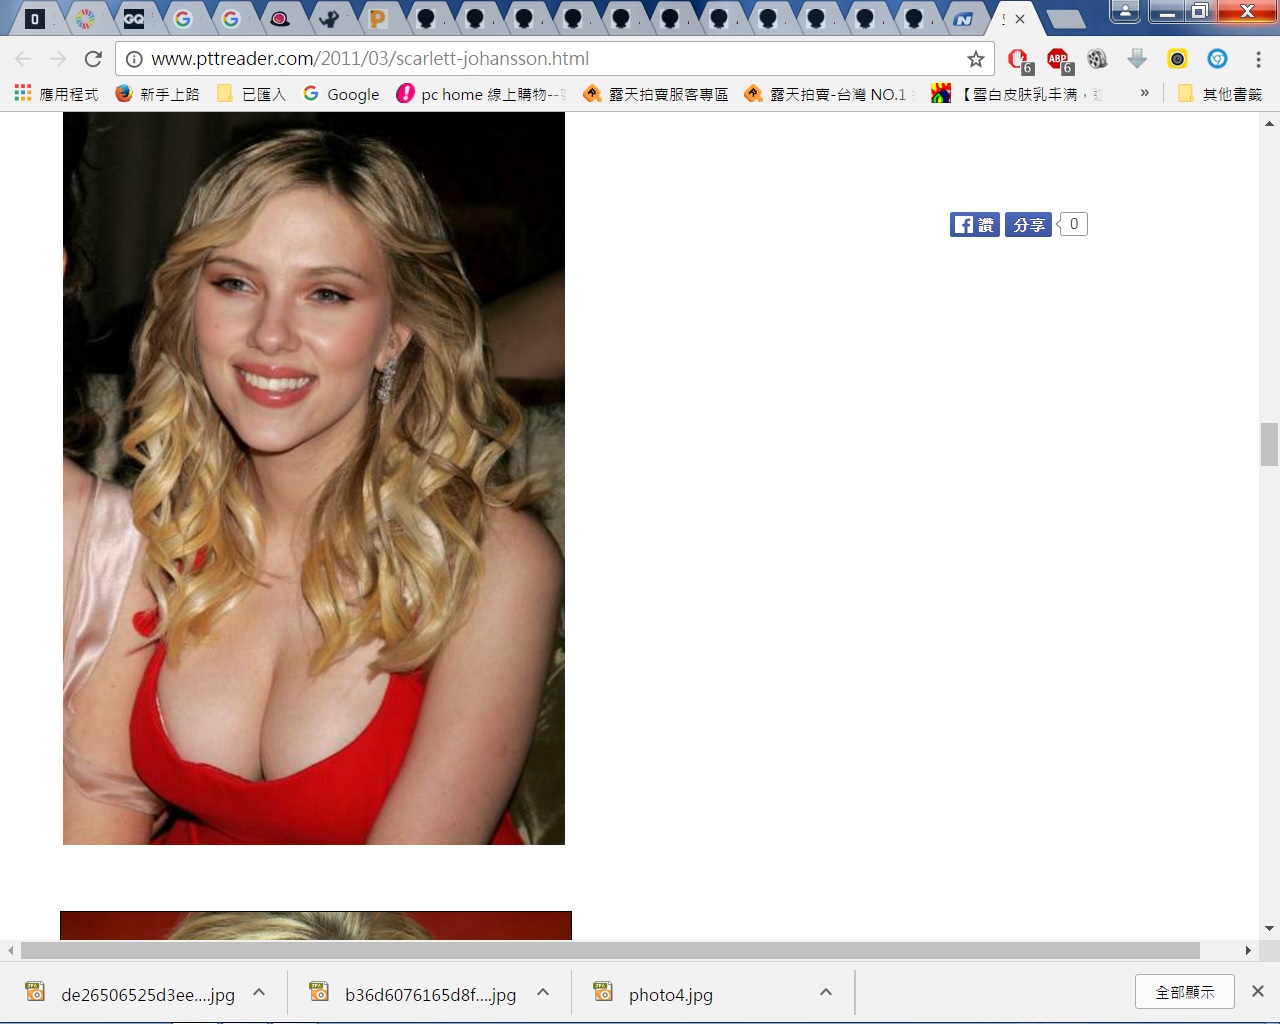This screenshot has height=1024, width=1280.
Task: Click the horizontal scrollbar left arrow
Action: click(10, 950)
